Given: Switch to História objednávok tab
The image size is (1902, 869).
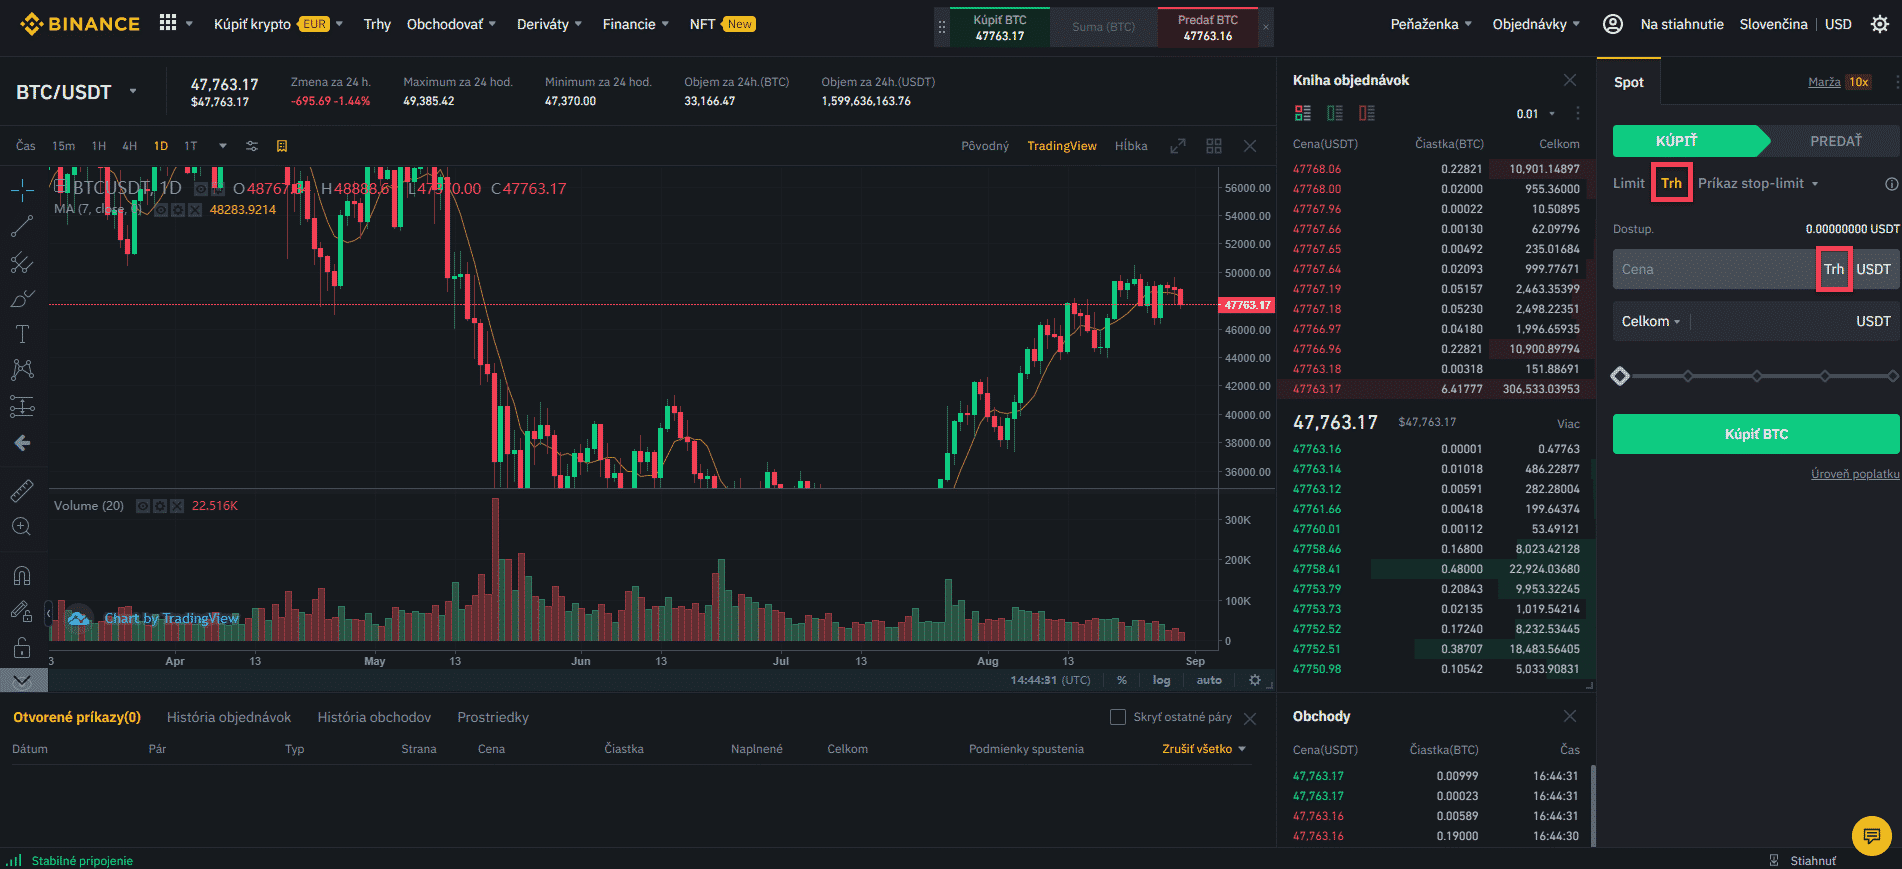Looking at the screenshot, I should pyautogui.click(x=229, y=717).
